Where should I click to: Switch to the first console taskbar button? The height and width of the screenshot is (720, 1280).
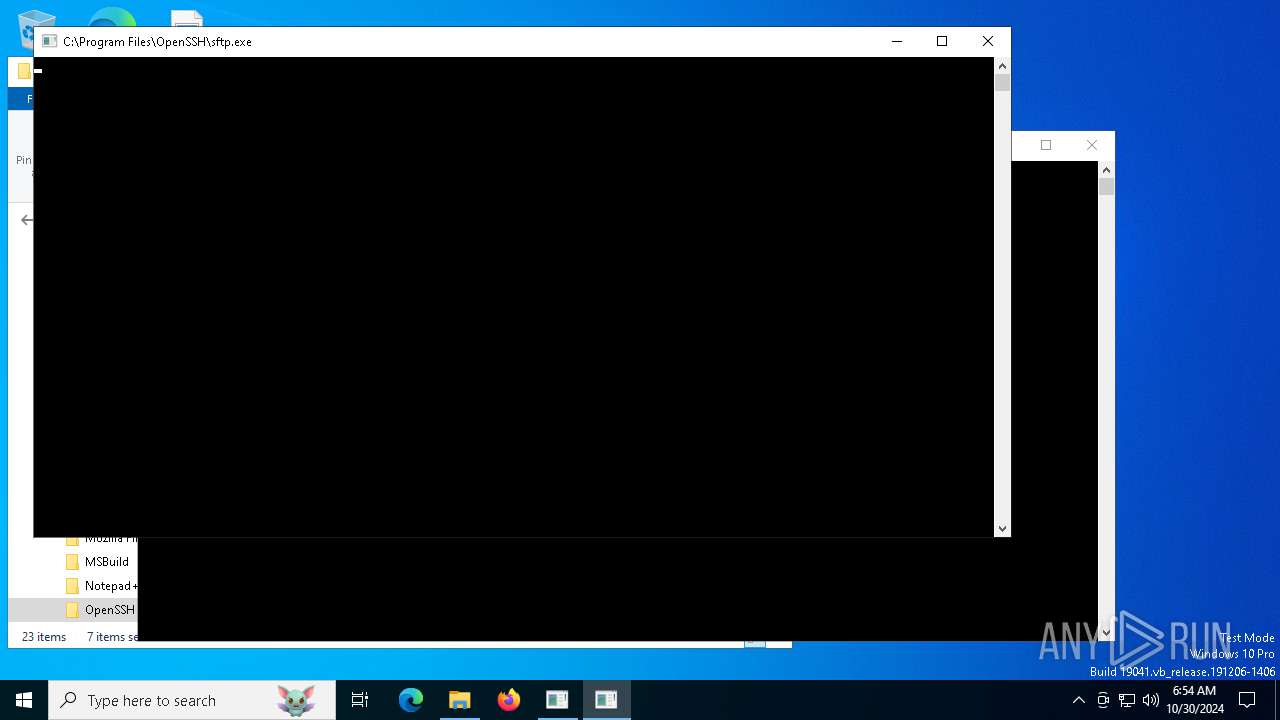click(557, 700)
